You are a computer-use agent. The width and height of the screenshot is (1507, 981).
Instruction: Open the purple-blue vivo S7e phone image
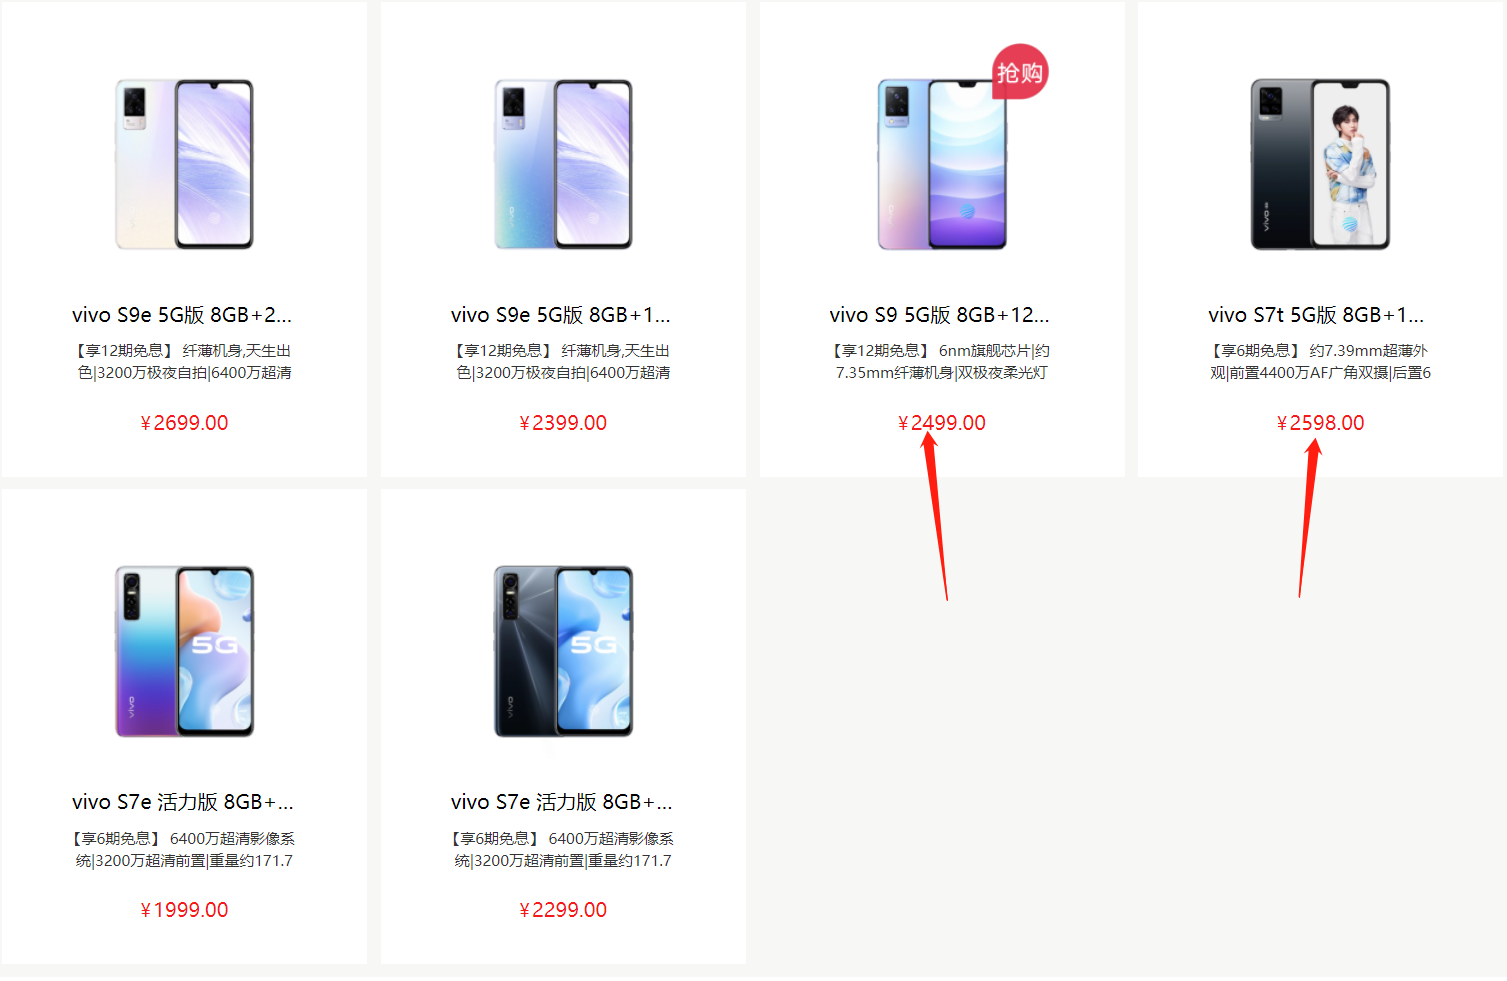184,651
